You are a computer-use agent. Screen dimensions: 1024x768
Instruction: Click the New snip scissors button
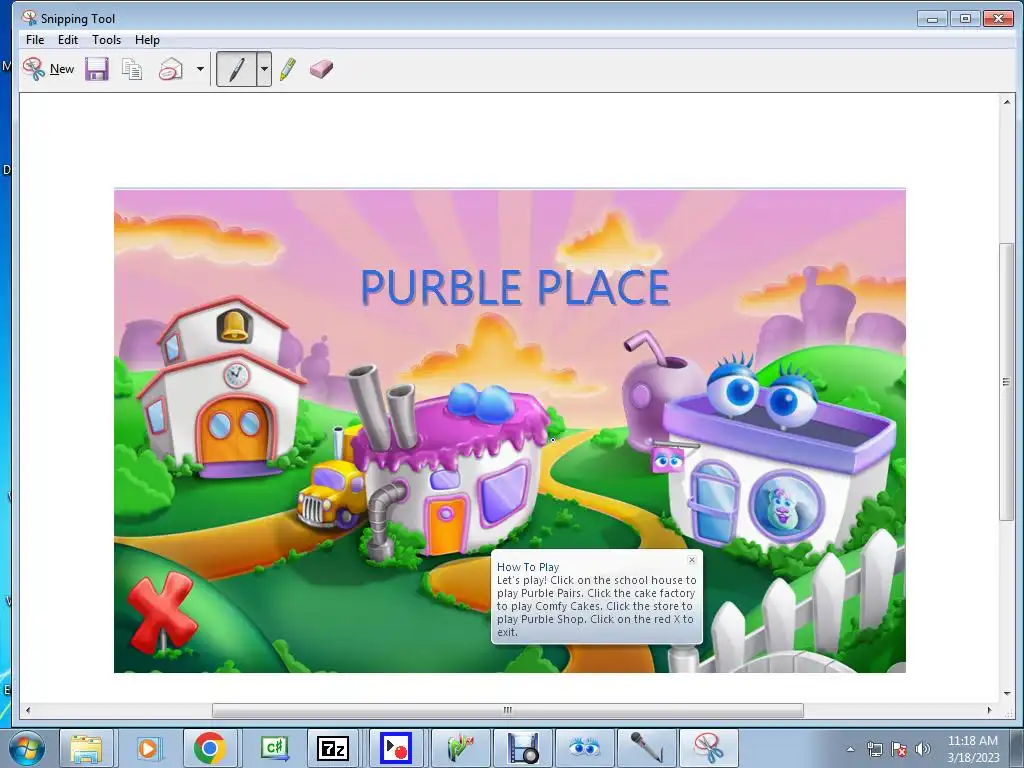coord(48,69)
